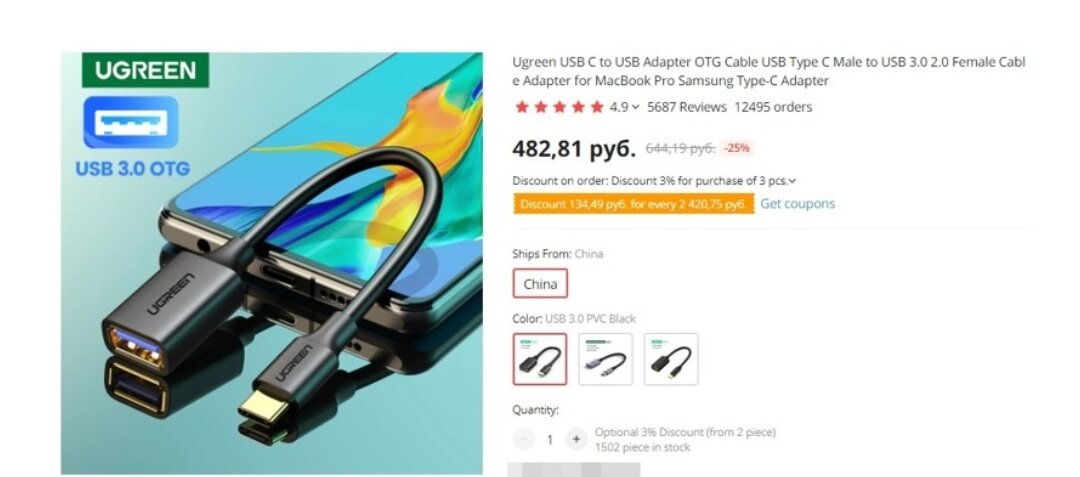Select the China shipping option
1080x477 pixels.
540,284
